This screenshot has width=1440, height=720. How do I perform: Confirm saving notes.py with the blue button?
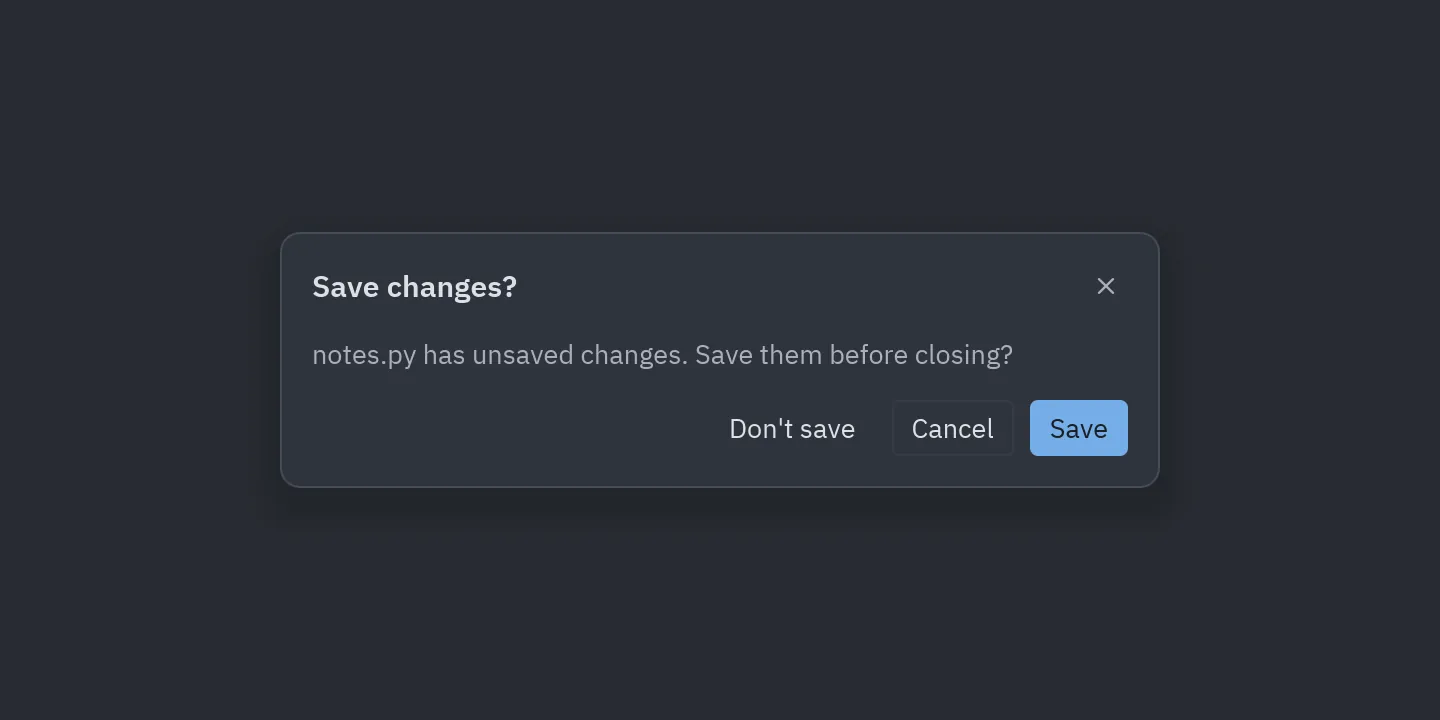pyautogui.click(x=1079, y=428)
